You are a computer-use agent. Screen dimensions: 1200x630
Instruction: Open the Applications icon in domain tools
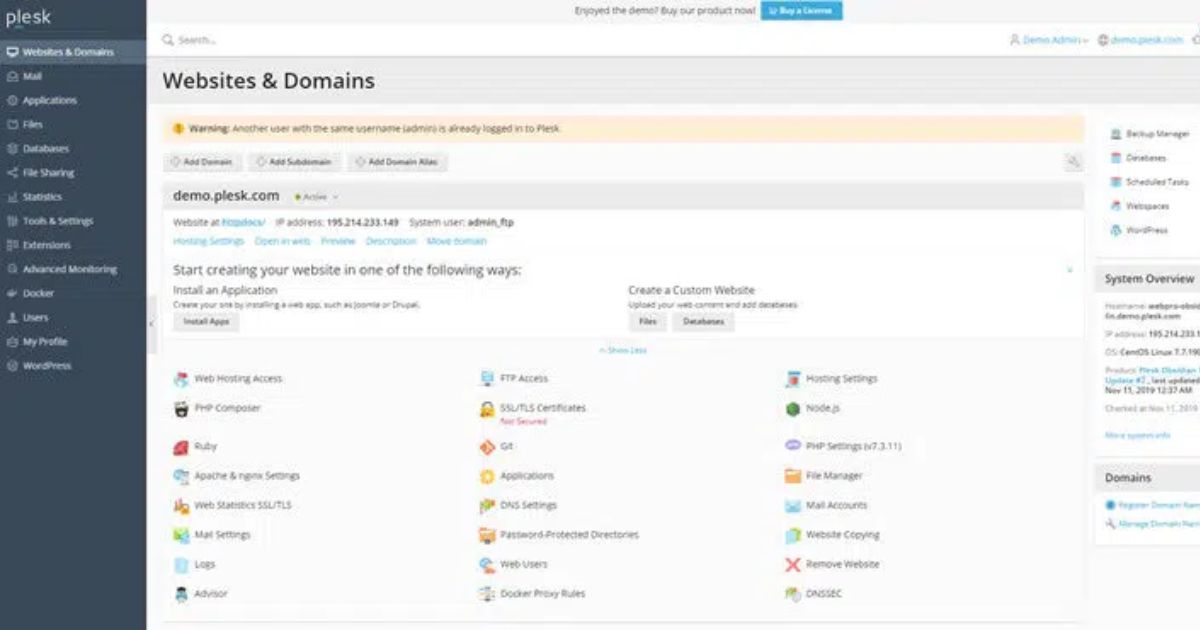(487, 476)
